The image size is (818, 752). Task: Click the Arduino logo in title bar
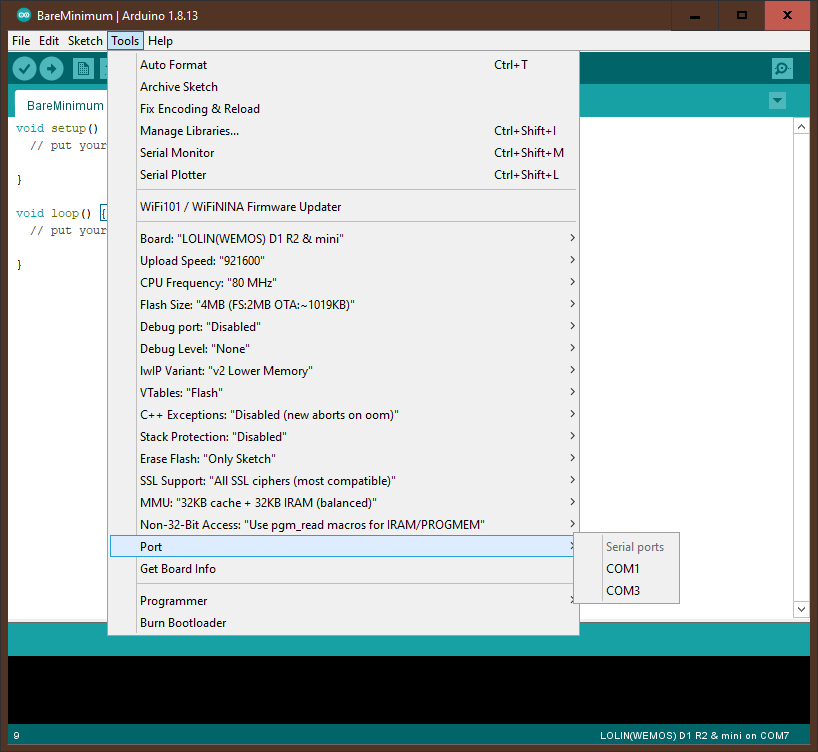pos(24,15)
